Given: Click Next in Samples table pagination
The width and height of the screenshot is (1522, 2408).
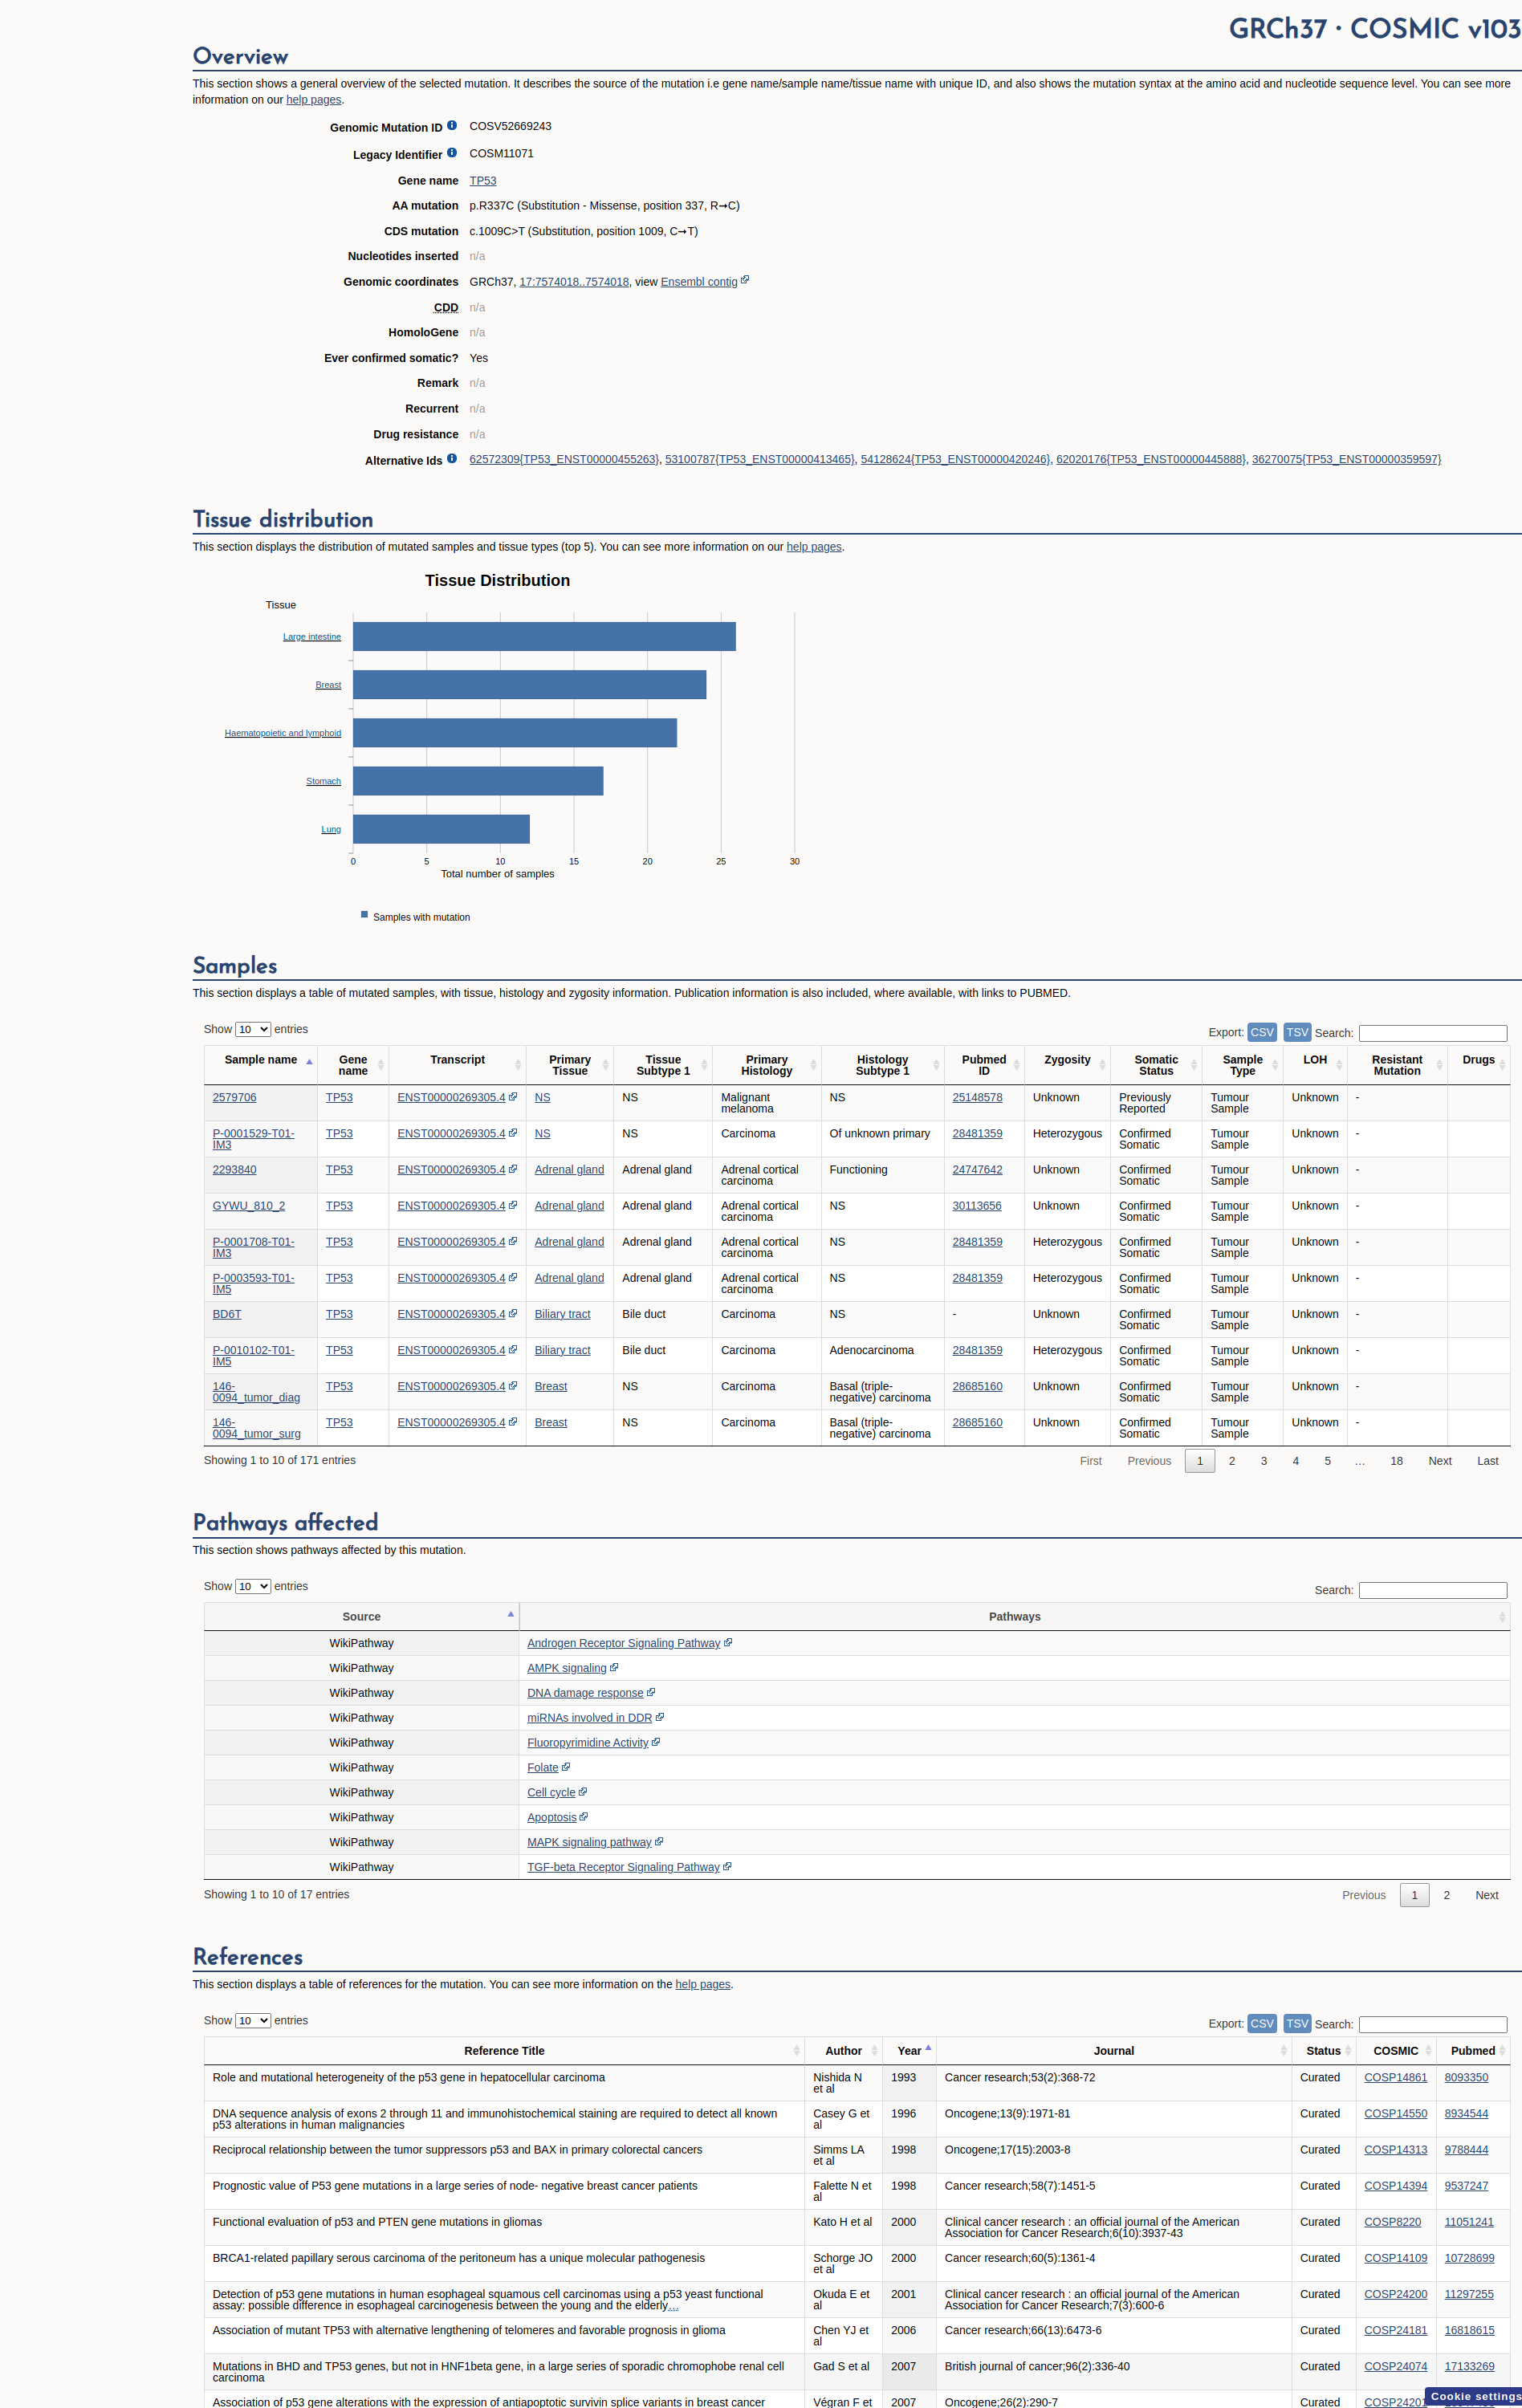Looking at the screenshot, I should click(1440, 1461).
